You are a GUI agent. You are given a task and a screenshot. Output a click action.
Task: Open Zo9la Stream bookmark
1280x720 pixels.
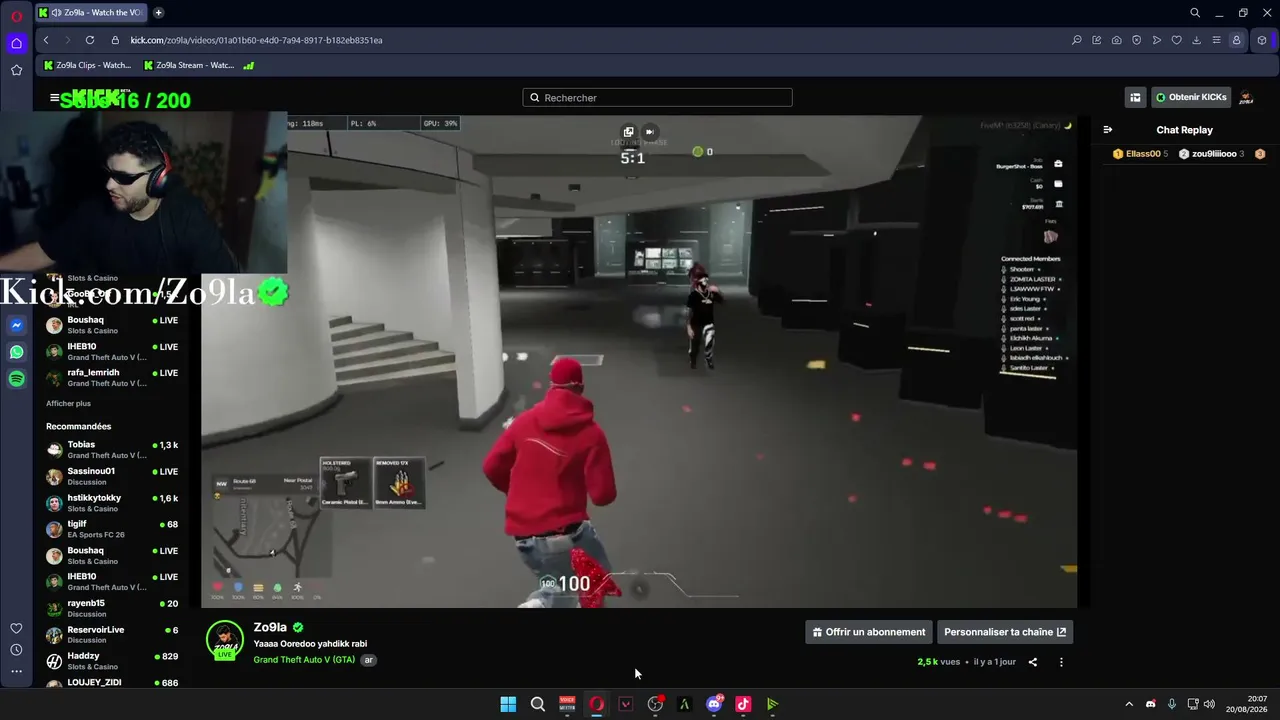coord(189,65)
